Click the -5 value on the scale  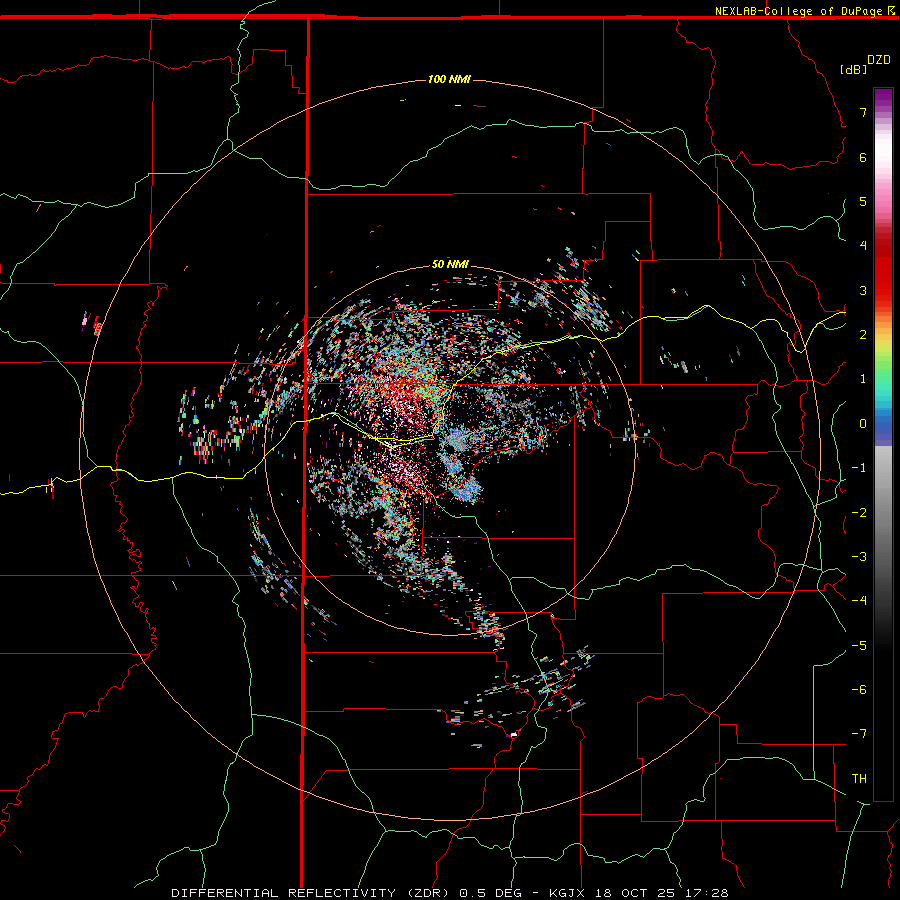(859, 646)
